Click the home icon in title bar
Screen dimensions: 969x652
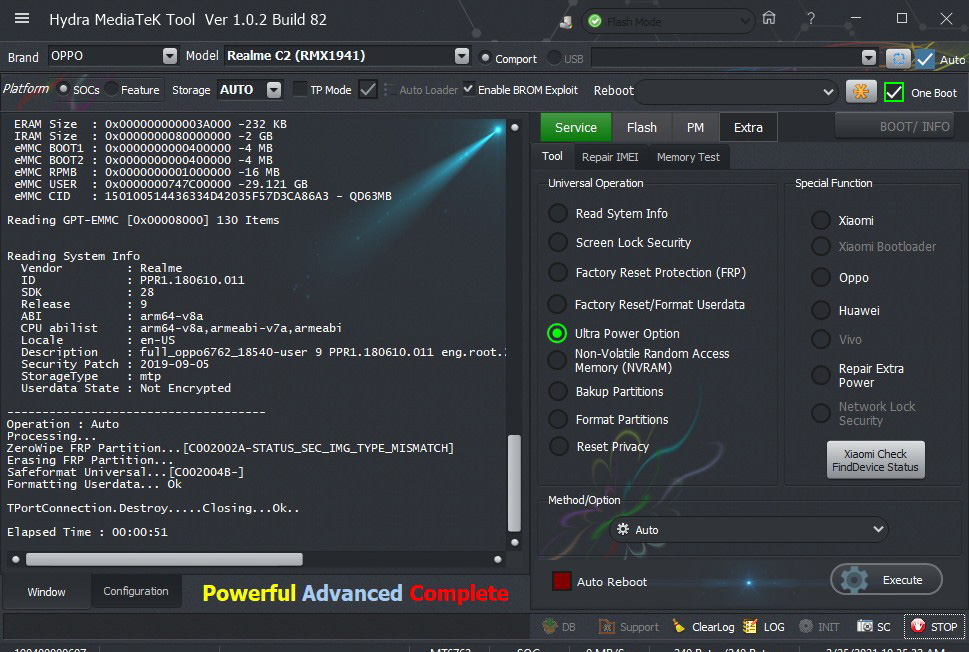pos(768,19)
